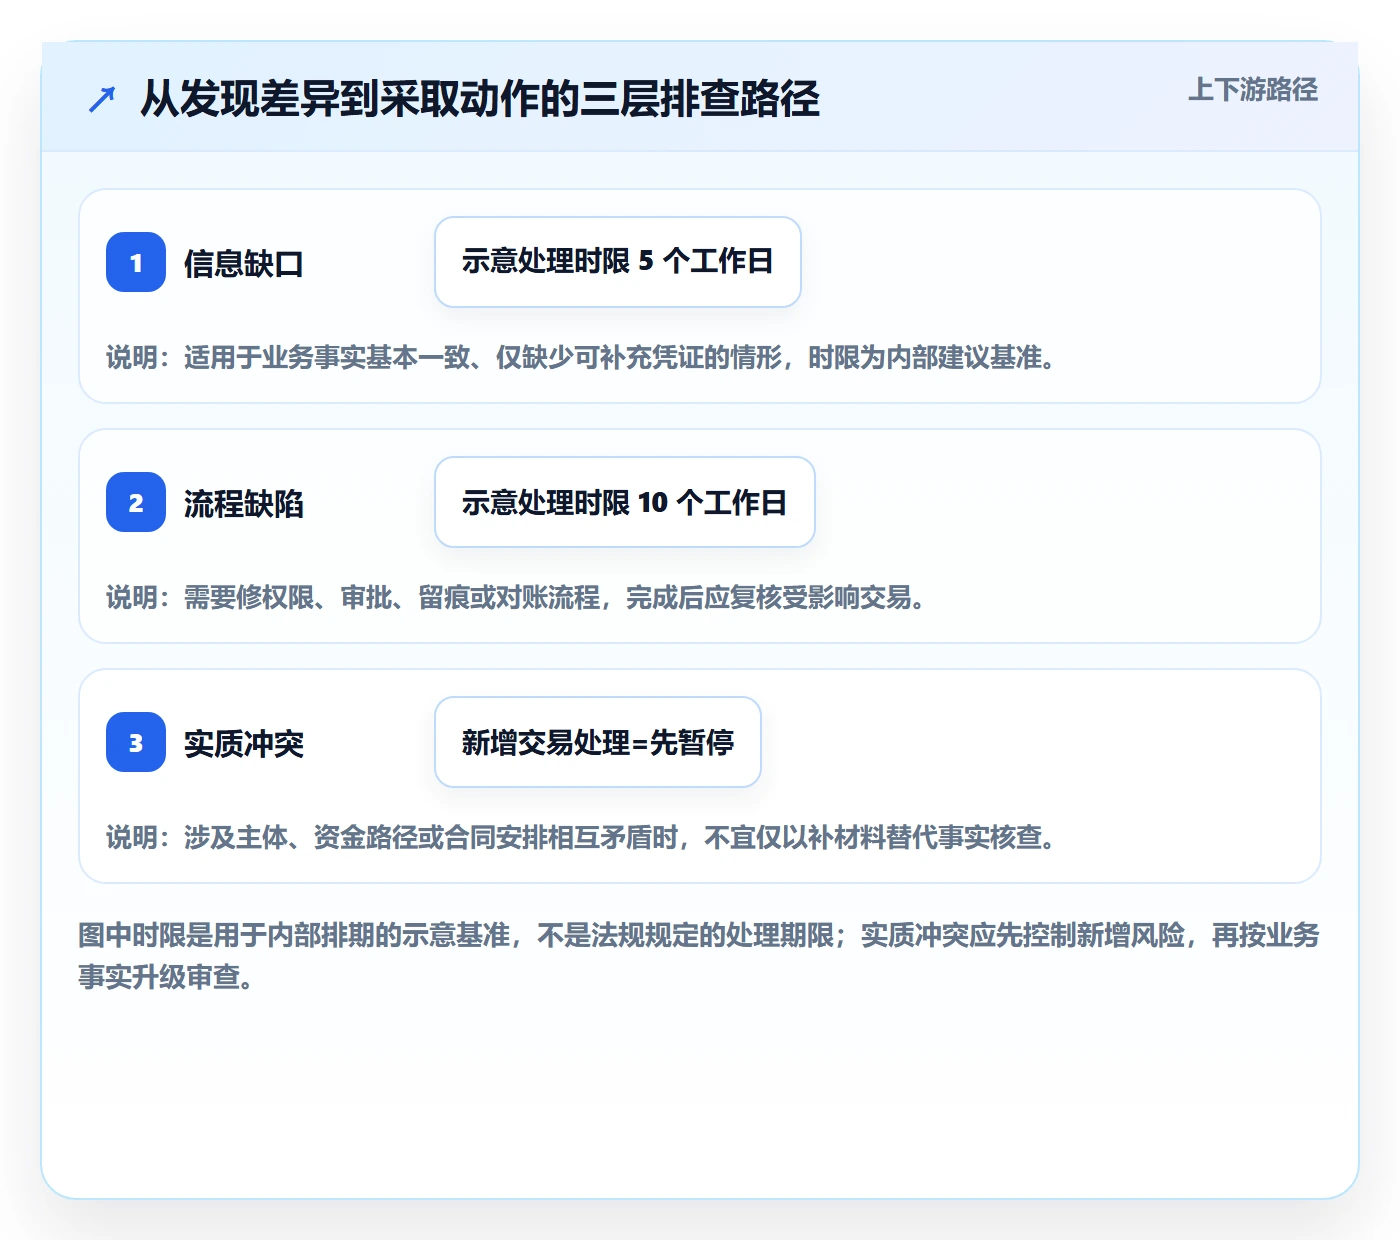Click the 上下游路径 label in the header
Image resolution: width=1400 pixels, height=1240 pixels.
click(x=1253, y=90)
